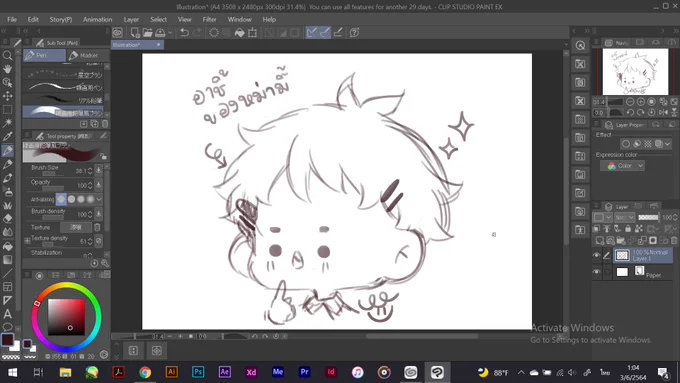Click Quick Access magnifier icon in right strip
Viewport: 680px width, 383px height.
click(x=580, y=46)
